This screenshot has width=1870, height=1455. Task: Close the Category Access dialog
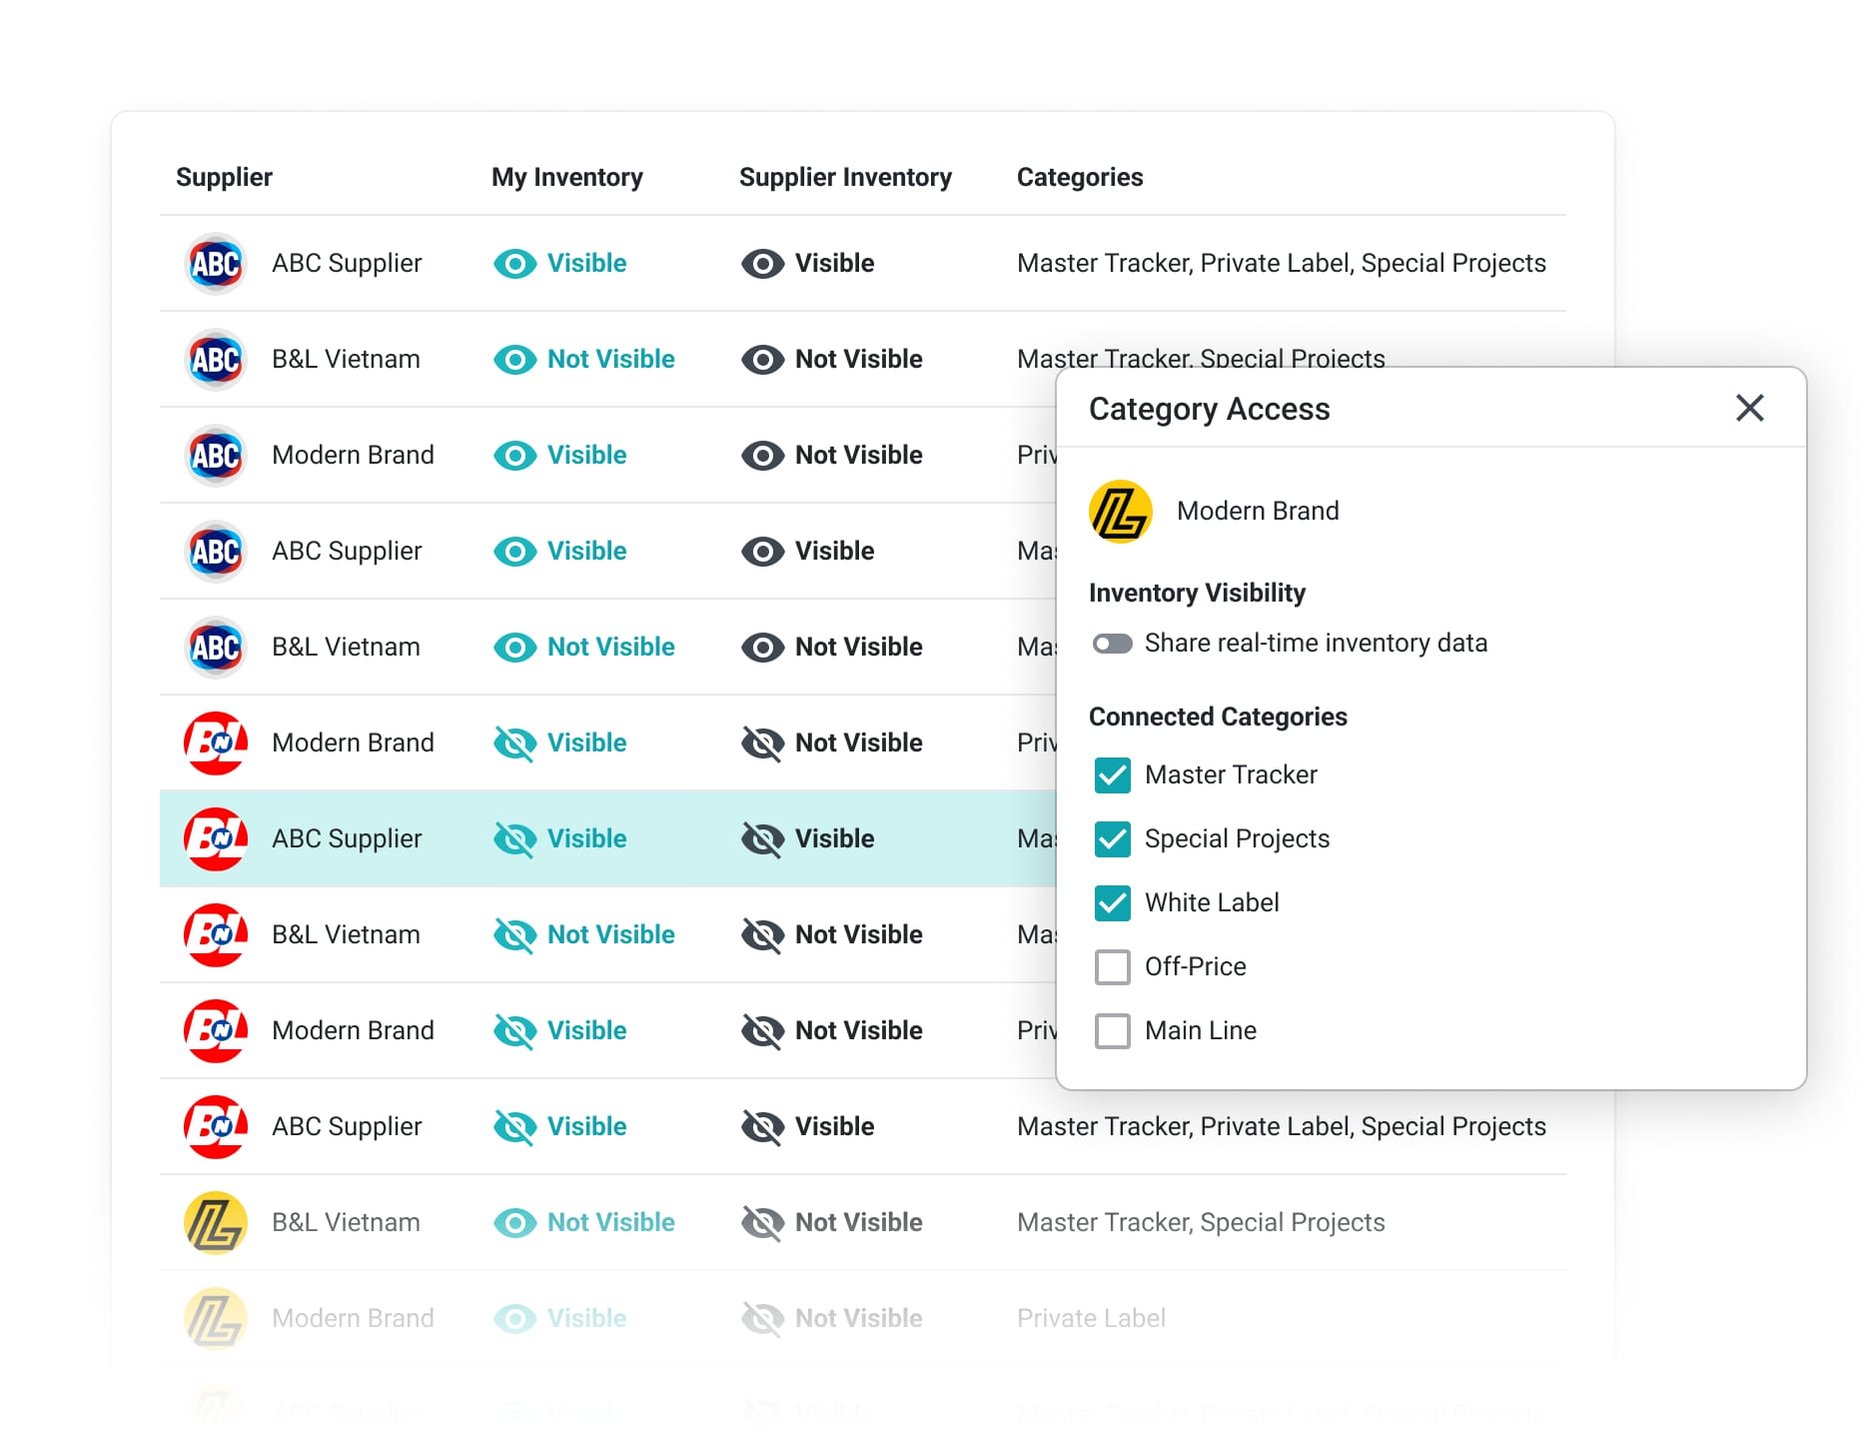coord(1749,408)
